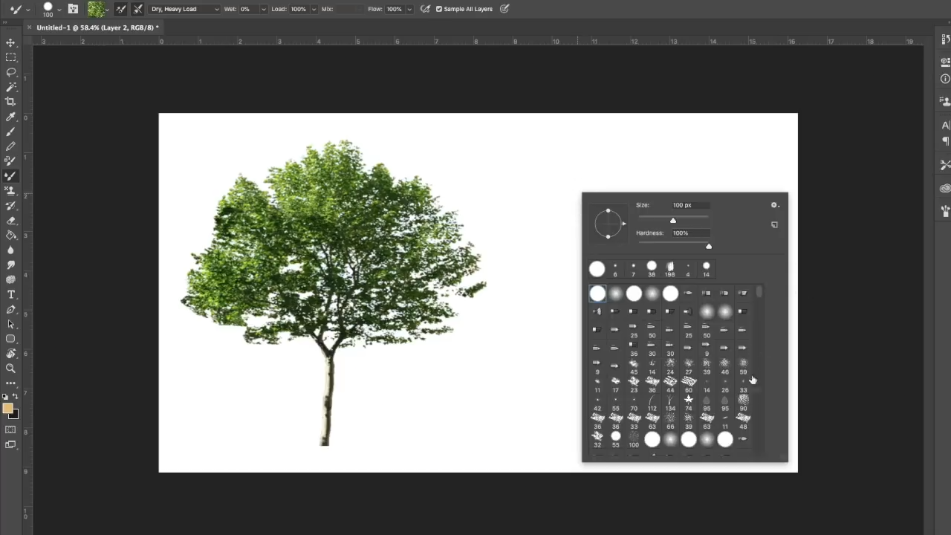The image size is (951, 535).
Task: Switch to the Untitled-1 document tab
Action: (95, 28)
